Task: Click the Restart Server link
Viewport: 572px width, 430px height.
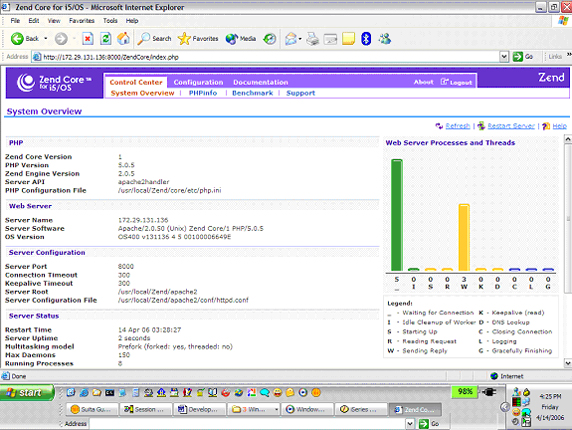Action: pyautogui.click(x=511, y=126)
